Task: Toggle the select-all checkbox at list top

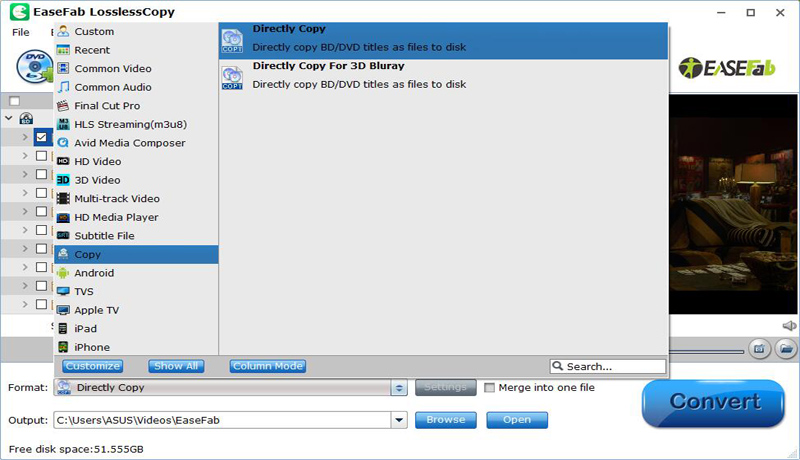Action: coord(15,101)
